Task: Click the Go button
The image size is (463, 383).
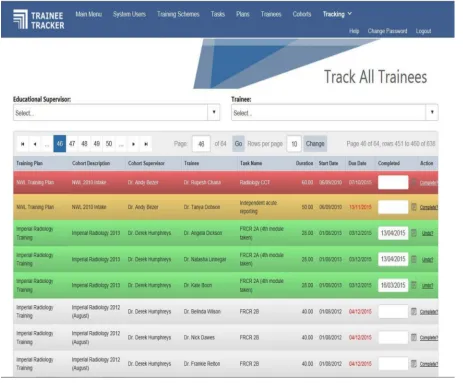Action: 238,144
